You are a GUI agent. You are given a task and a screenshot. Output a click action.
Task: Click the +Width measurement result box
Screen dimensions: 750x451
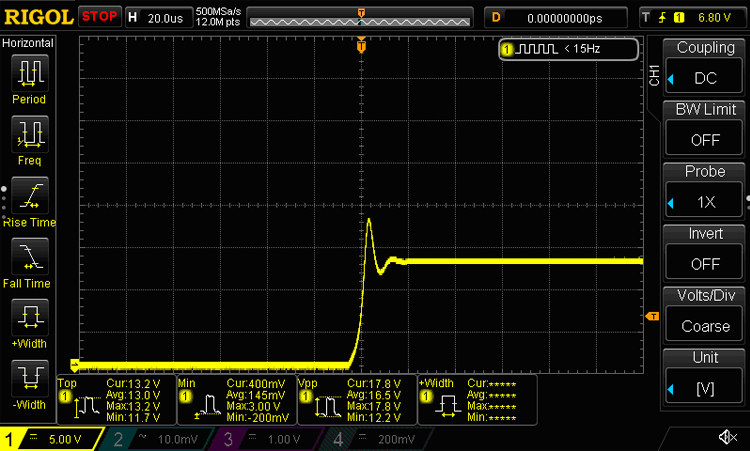477,400
